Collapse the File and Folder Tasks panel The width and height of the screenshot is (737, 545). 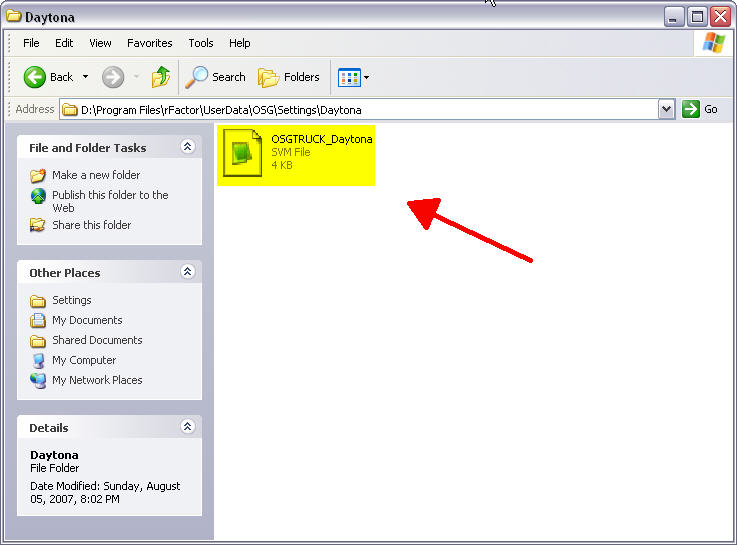point(188,147)
